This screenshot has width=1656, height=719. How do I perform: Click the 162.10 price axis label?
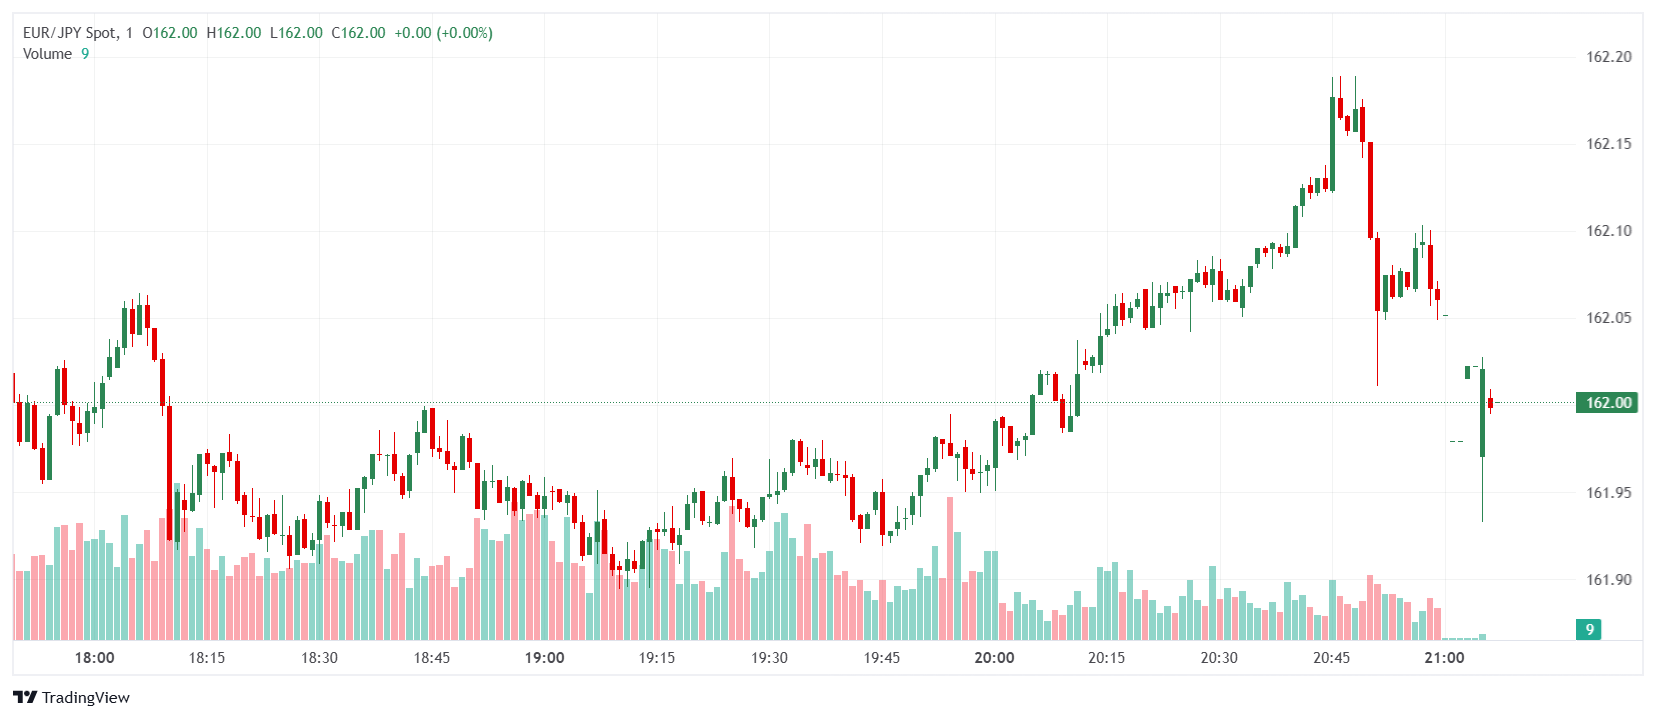pos(1608,231)
